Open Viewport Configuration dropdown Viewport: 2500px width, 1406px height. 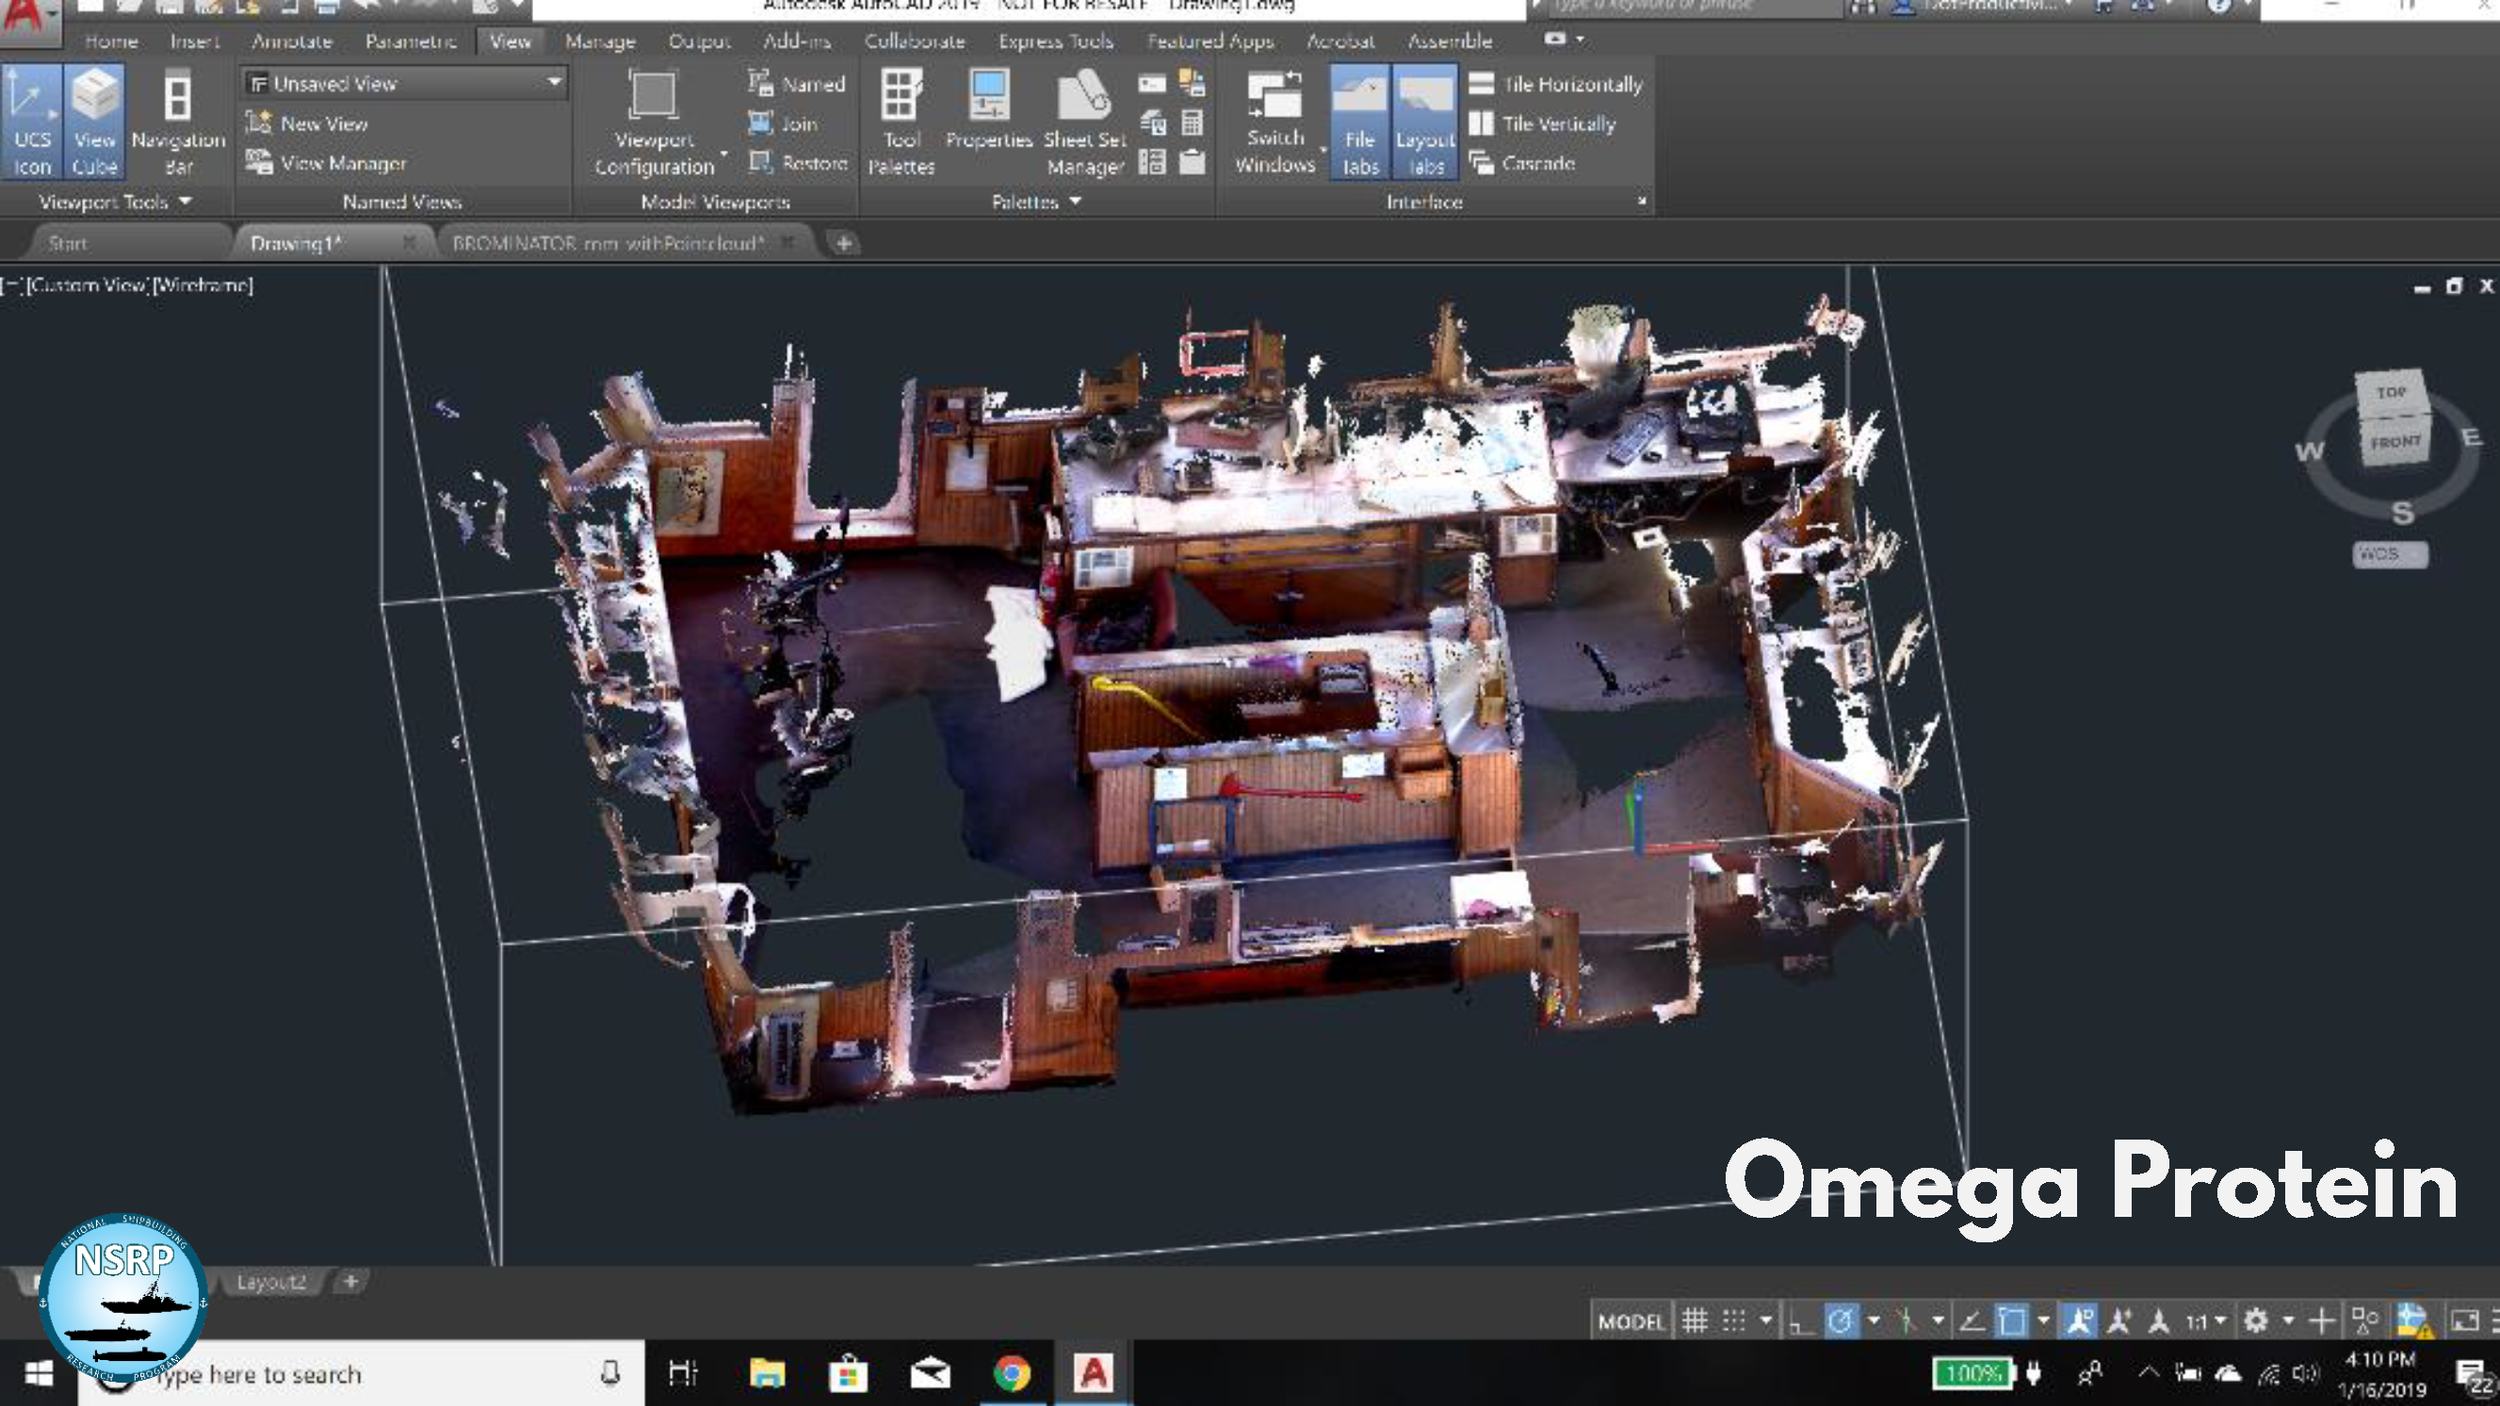tap(655, 122)
